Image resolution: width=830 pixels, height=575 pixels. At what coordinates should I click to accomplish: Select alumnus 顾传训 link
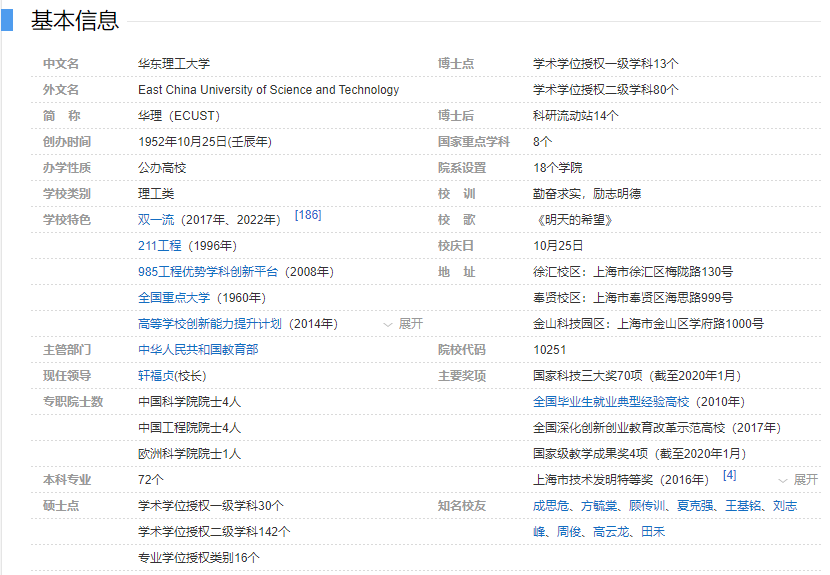(647, 506)
